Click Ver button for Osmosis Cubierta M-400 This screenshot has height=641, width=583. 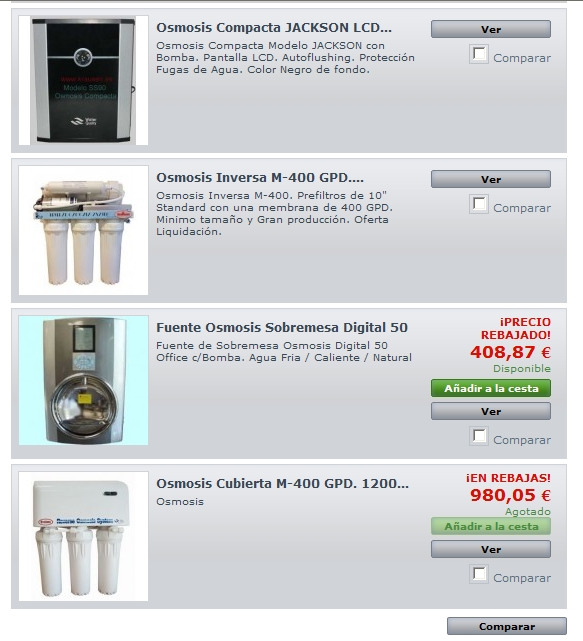(x=491, y=549)
